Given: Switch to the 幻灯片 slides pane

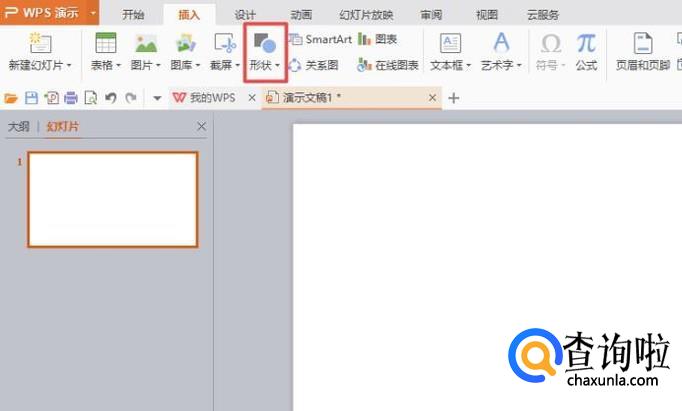Looking at the screenshot, I should [x=63, y=127].
